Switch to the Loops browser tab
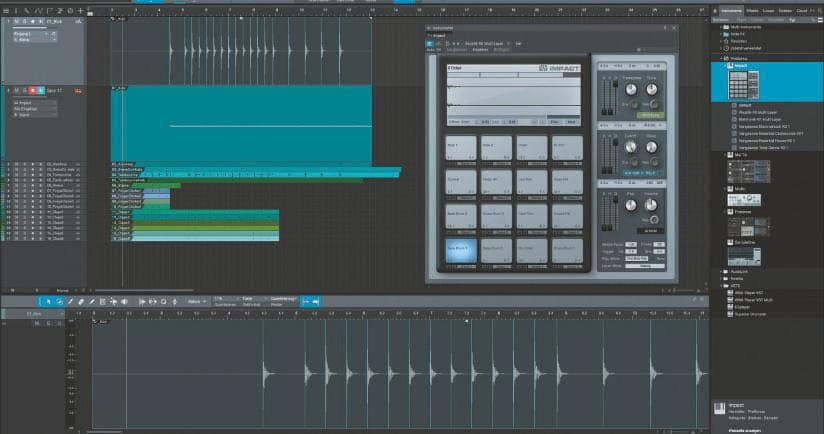The image size is (824, 434). click(x=768, y=11)
